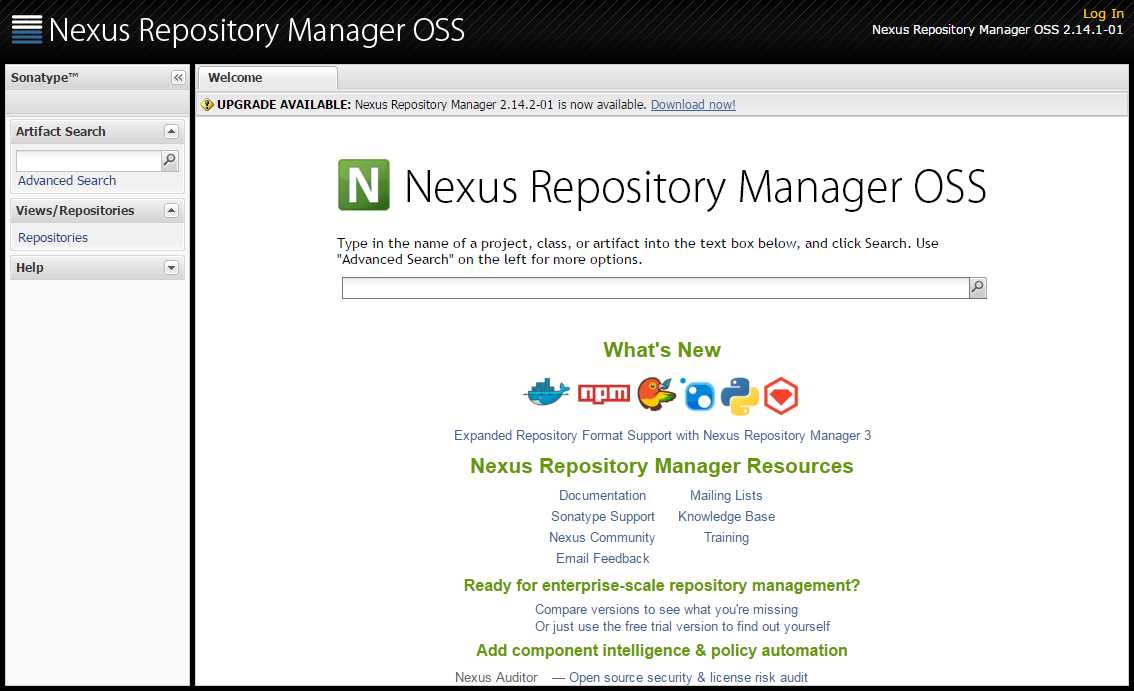Screen dimensions: 1134x691
Task: Open the Repositories view
Action: click(x=53, y=237)
